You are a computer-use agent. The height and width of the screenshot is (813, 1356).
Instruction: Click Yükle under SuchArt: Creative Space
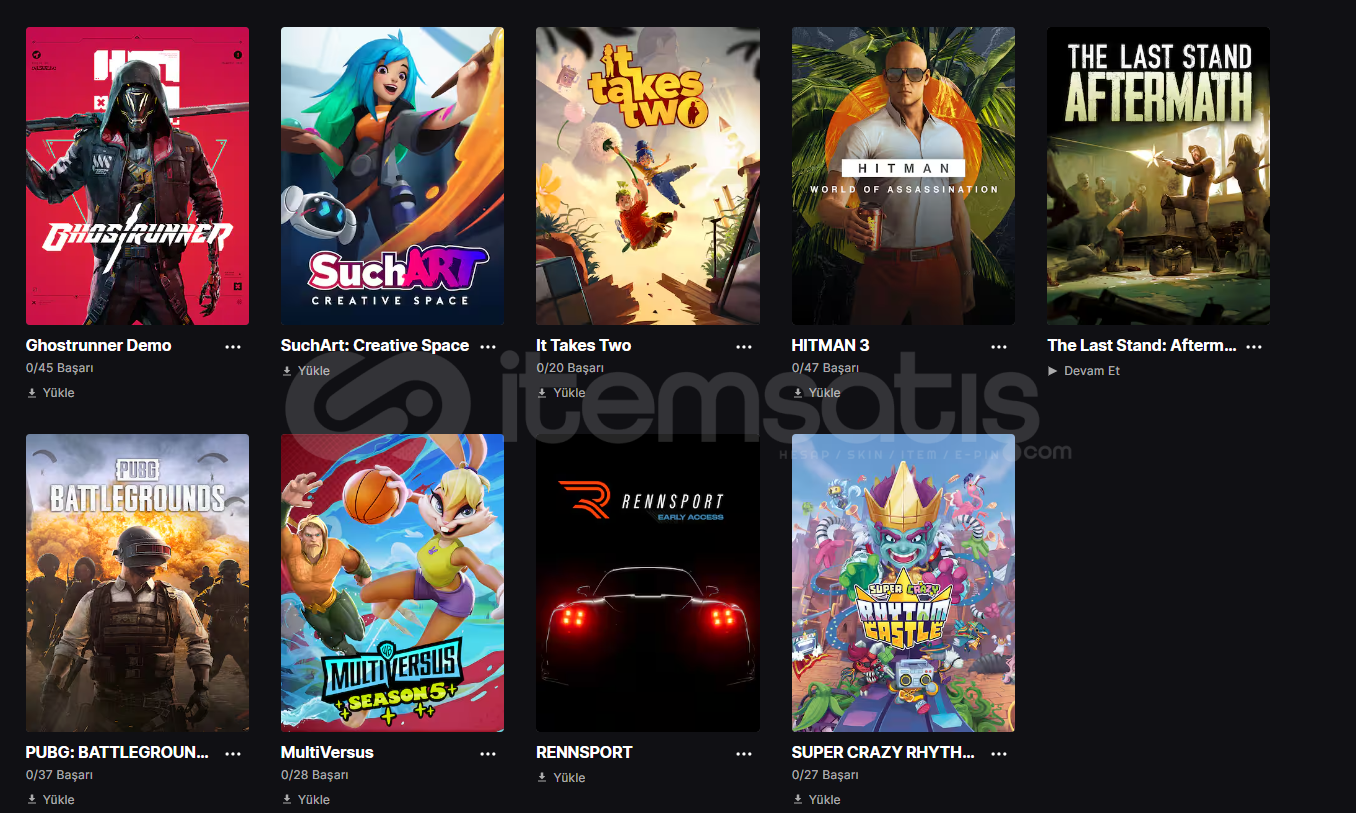(306, 371)
